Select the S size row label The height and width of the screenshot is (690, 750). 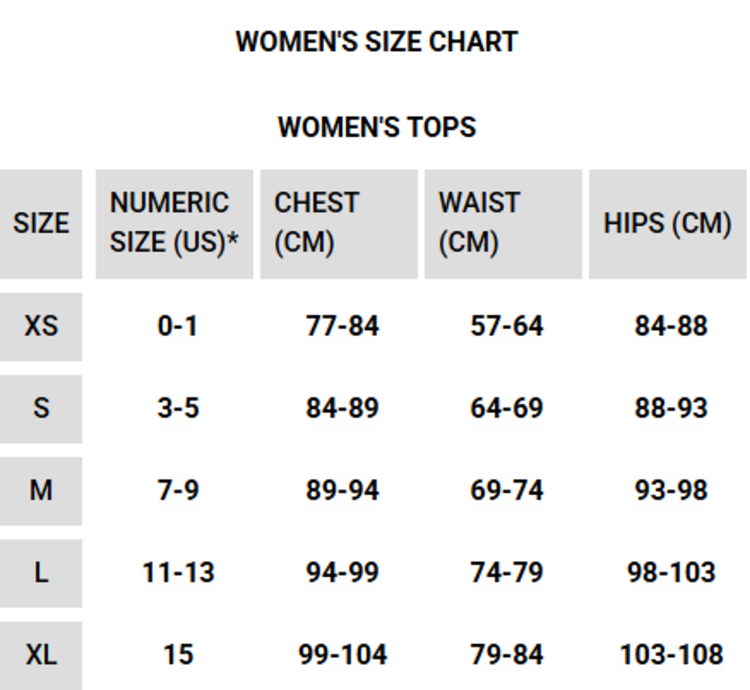(41, 408)
